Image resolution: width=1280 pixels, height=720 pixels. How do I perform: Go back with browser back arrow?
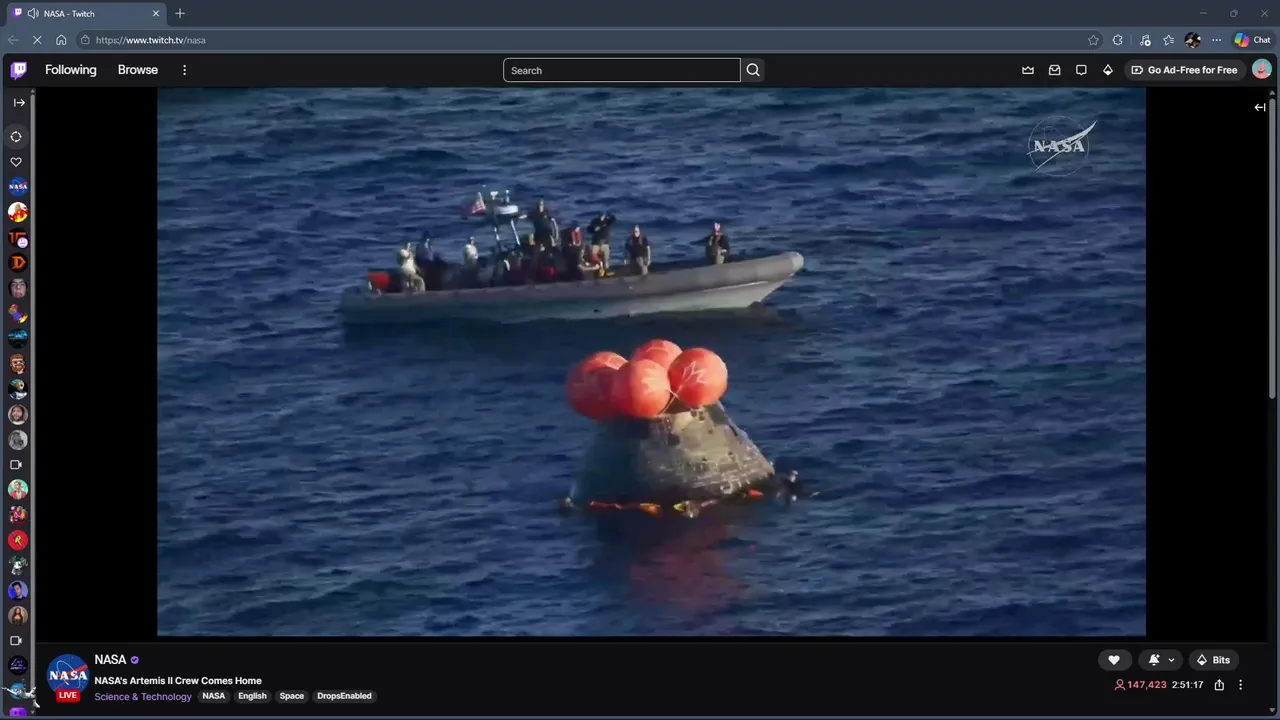click(13, 40)
